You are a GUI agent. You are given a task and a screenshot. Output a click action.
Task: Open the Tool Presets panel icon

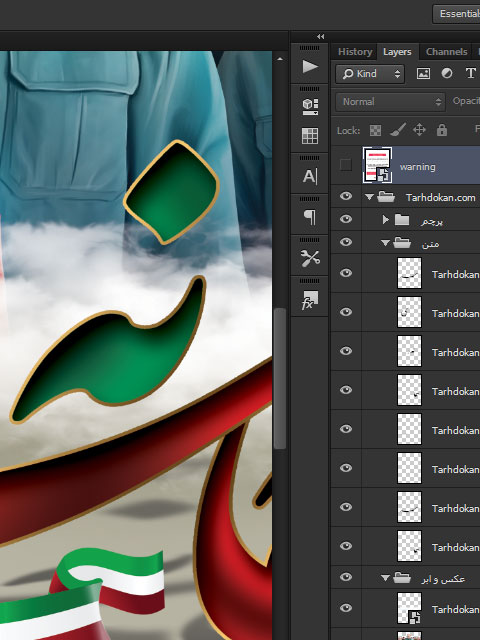[x=310, y=258]
